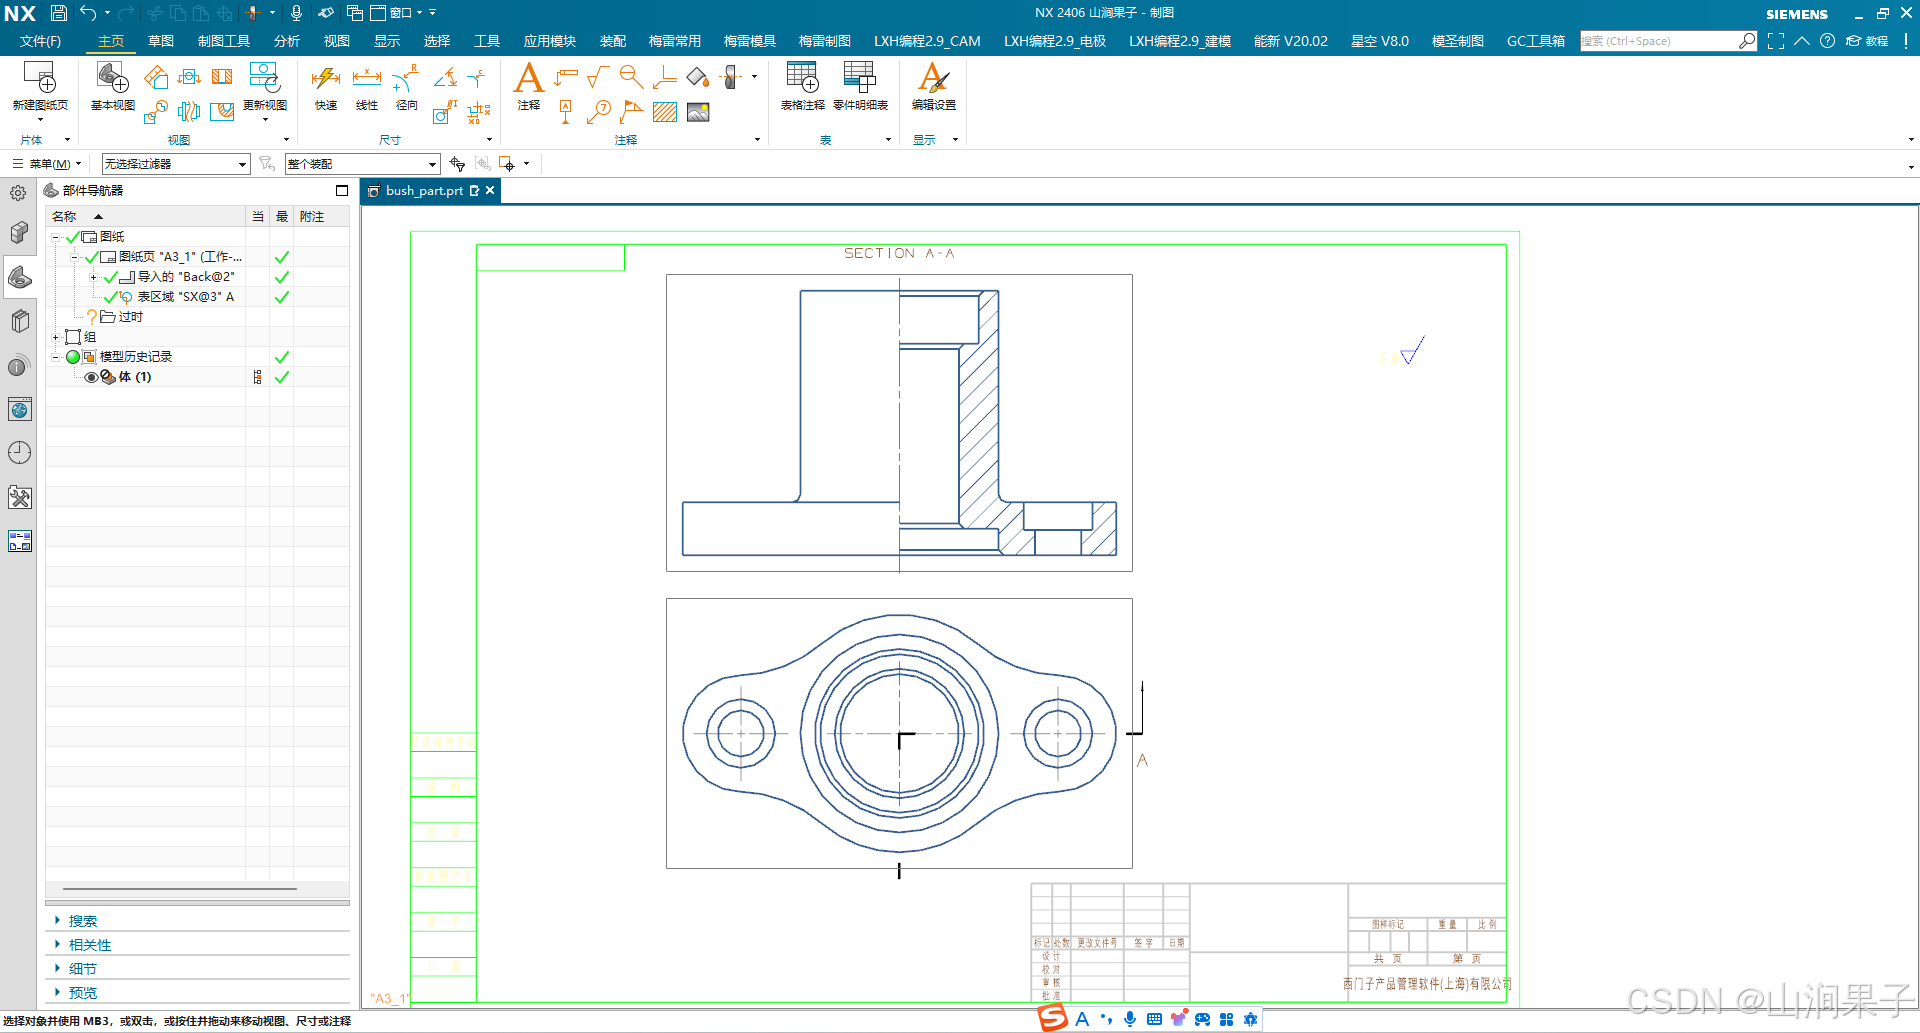Open the Part Navigator sidebar tab

(19, 277)
